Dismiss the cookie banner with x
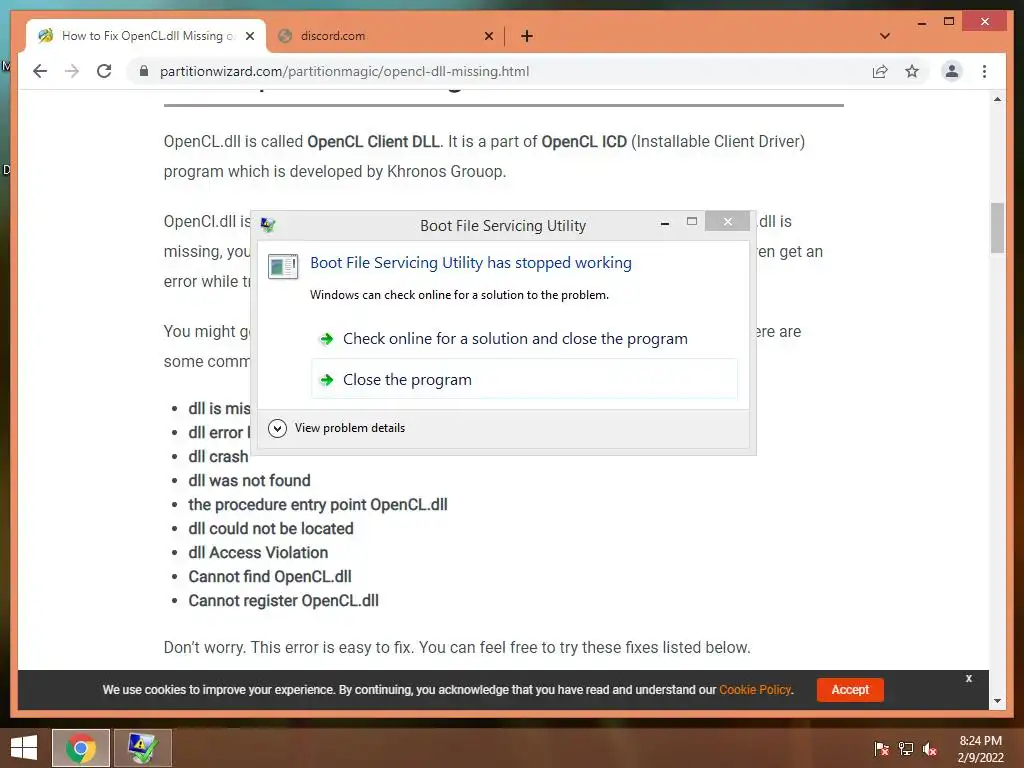The image size is (1024, 768). pos(968,678)
